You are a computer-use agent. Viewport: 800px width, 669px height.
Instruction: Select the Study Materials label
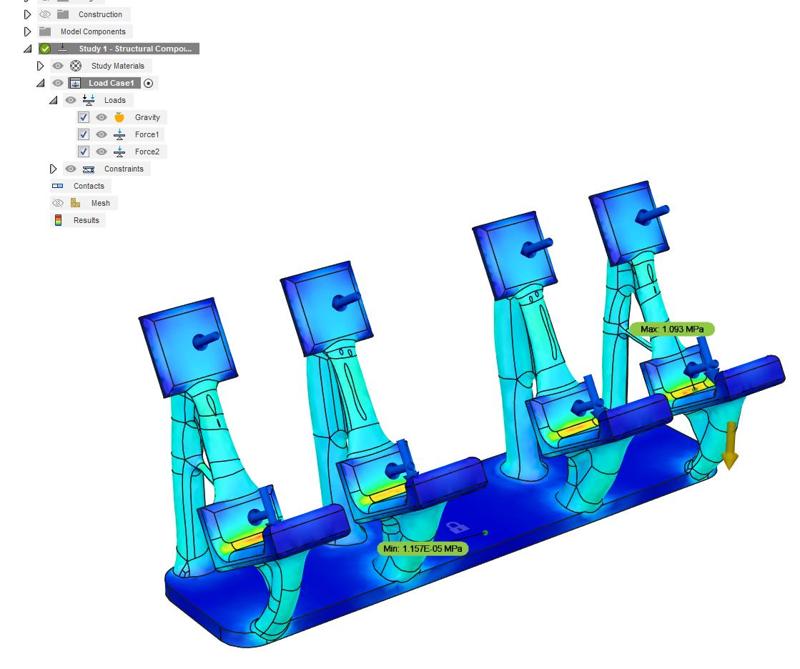pos(117,66)
